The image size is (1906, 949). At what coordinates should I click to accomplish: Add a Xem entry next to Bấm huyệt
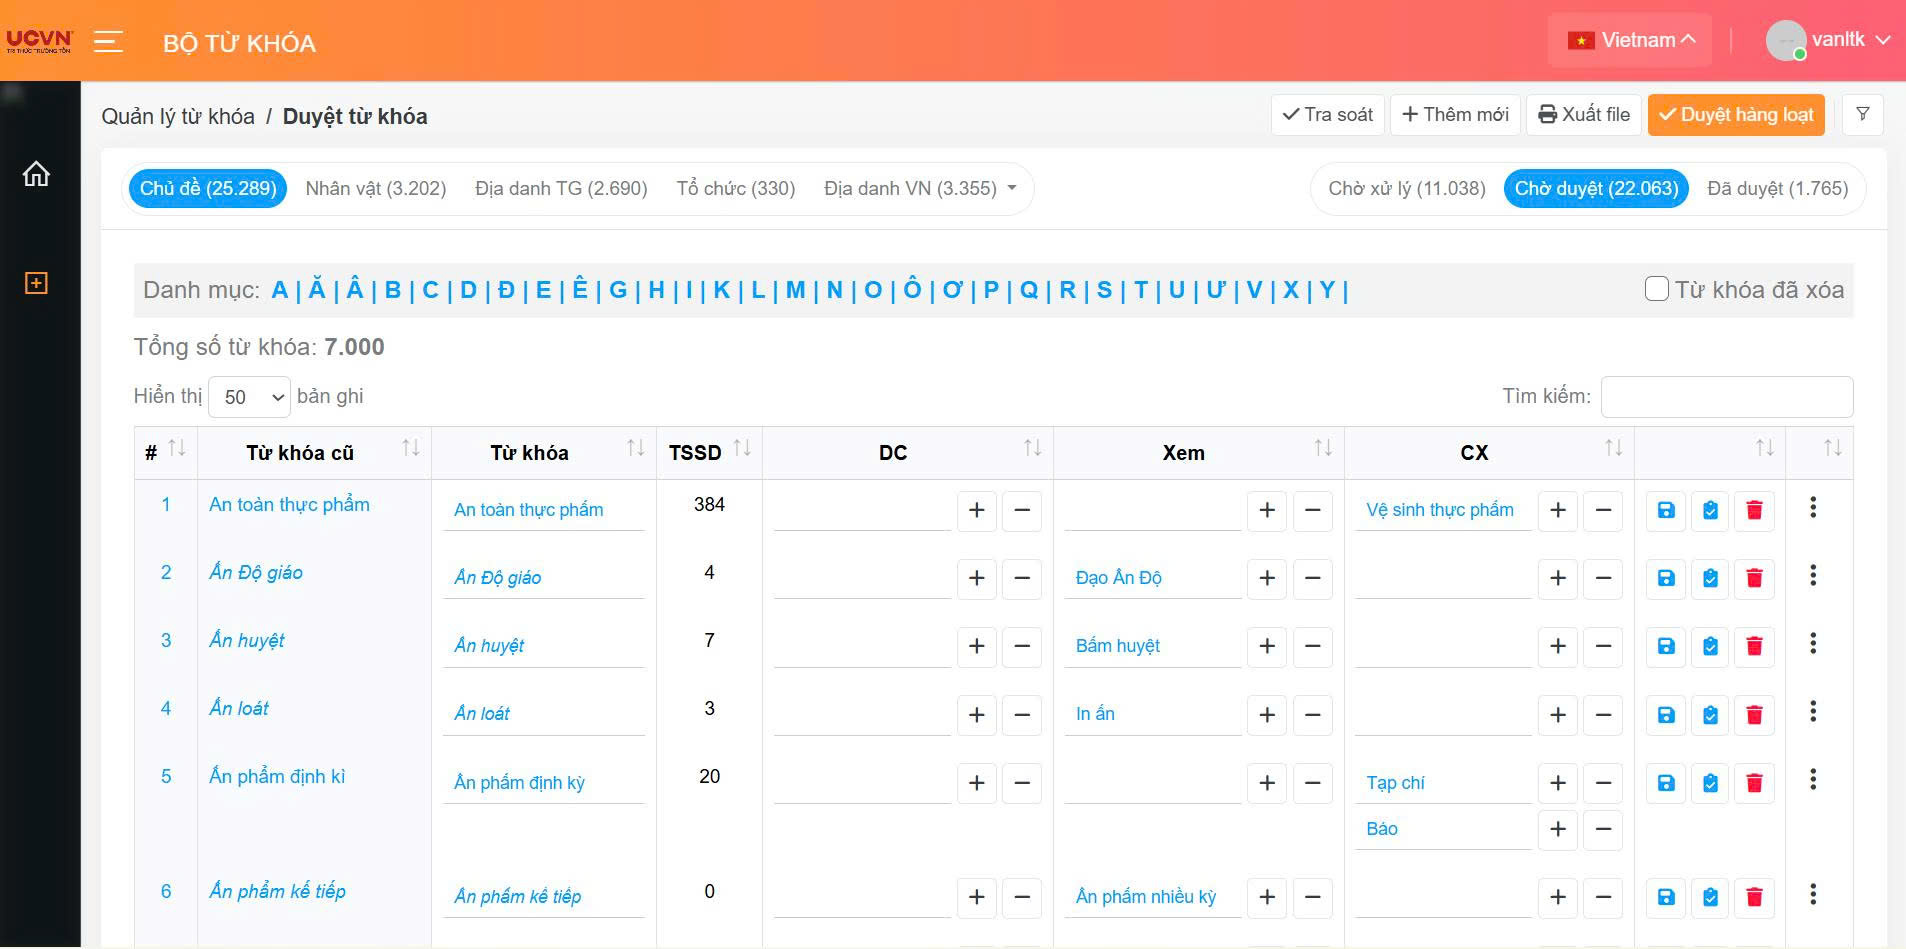pyautogui.click(x=1267, y=646)
